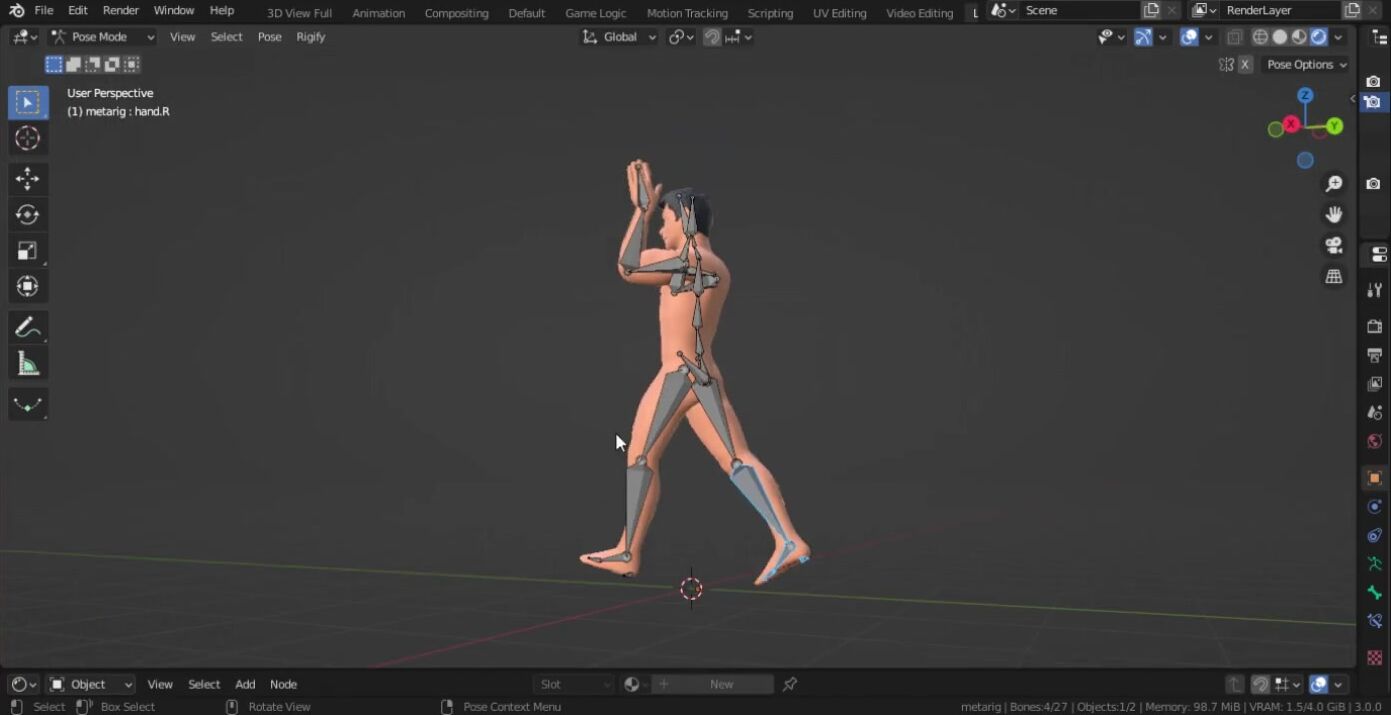This screenshot has width=1391, height=715.
Task: Open the Pose Mode dropdown
Action: 102,37
